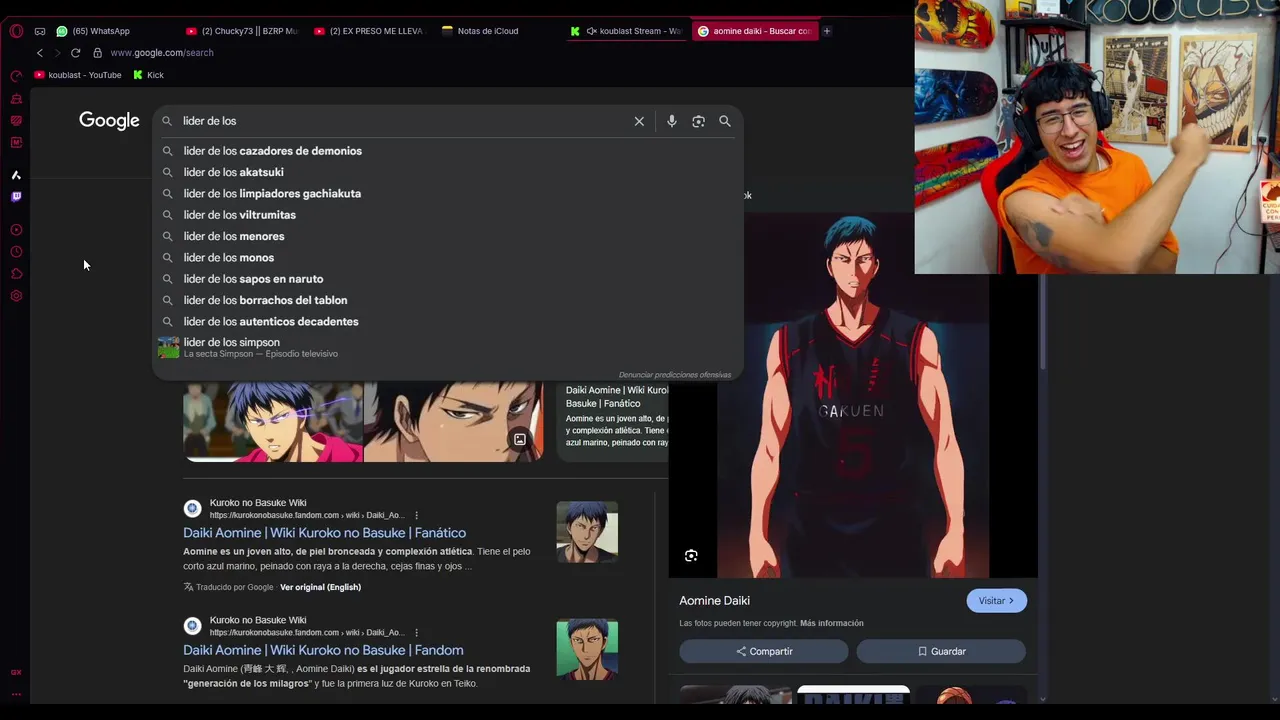Click image badge icon on carousel thumbnail
Viewport: 1280px width, 720px height.
click(x=520, y=439)
